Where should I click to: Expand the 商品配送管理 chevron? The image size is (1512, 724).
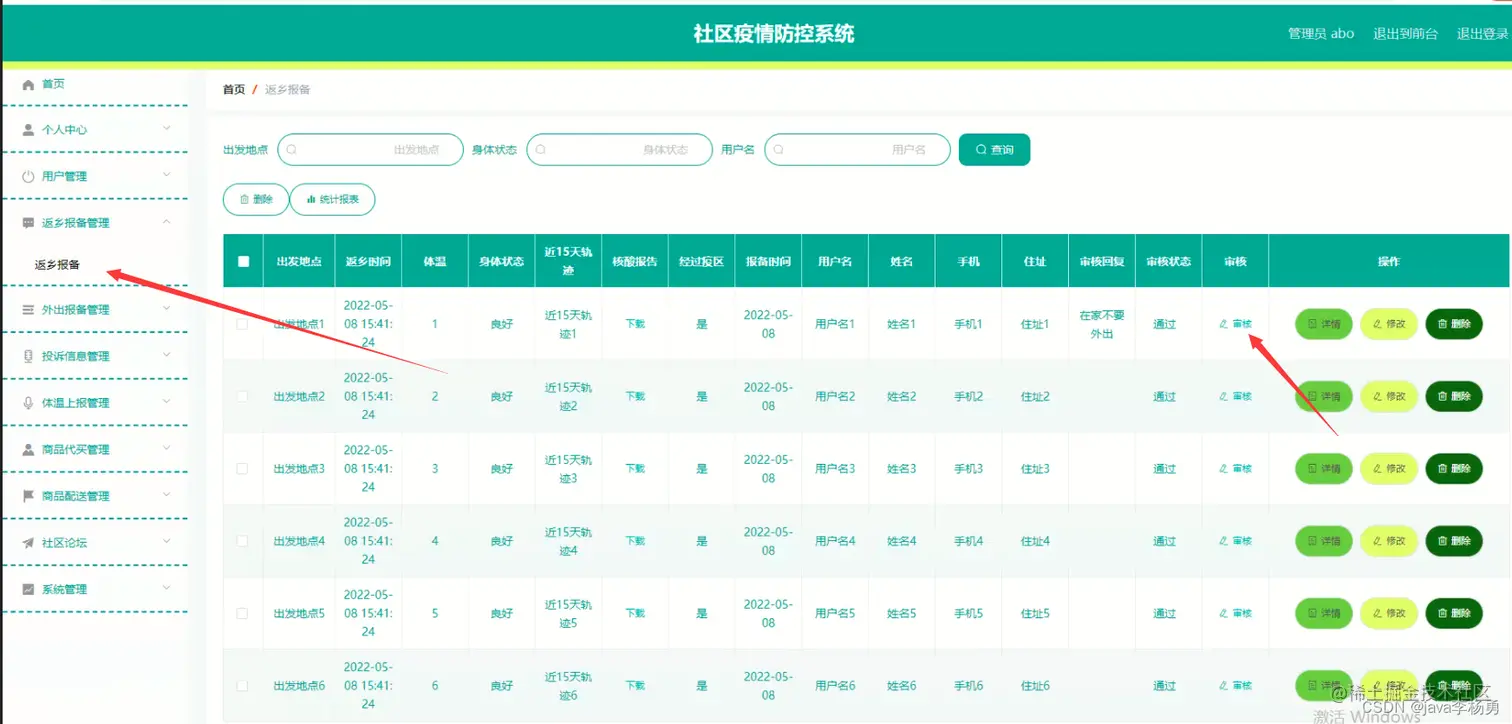(x=167, y=495)
